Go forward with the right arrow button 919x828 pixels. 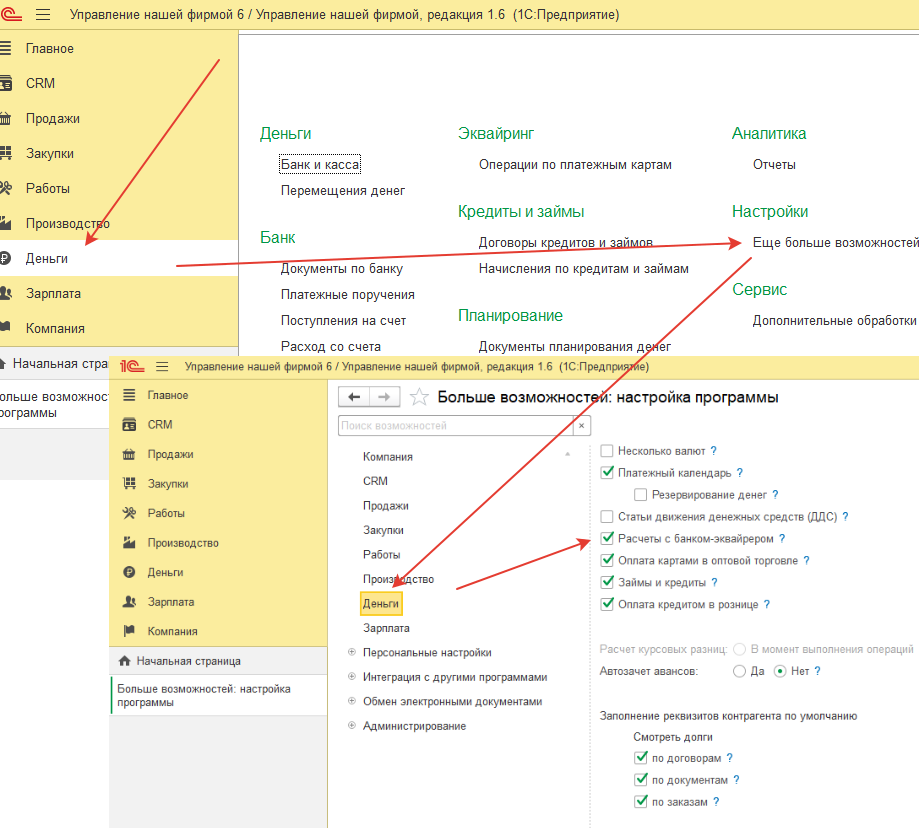tap(384, 397)
